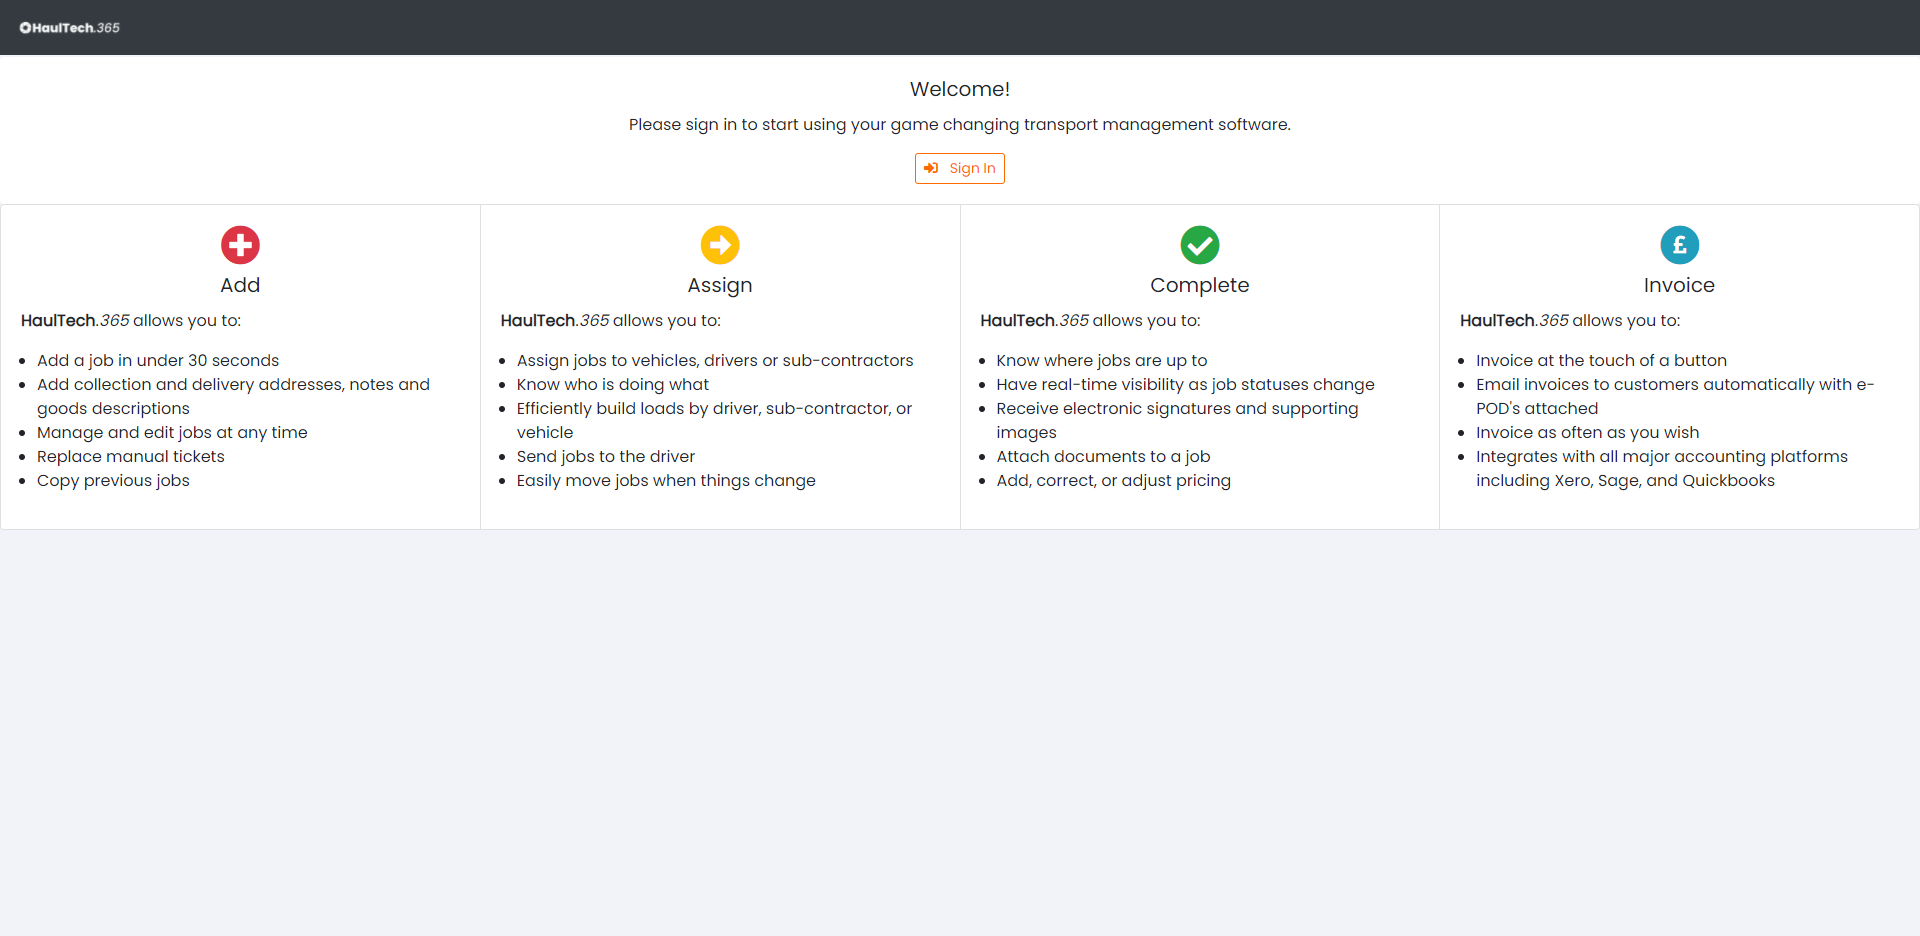Click the Sign In button
The image size is (1920, 936).
[959, 168]
